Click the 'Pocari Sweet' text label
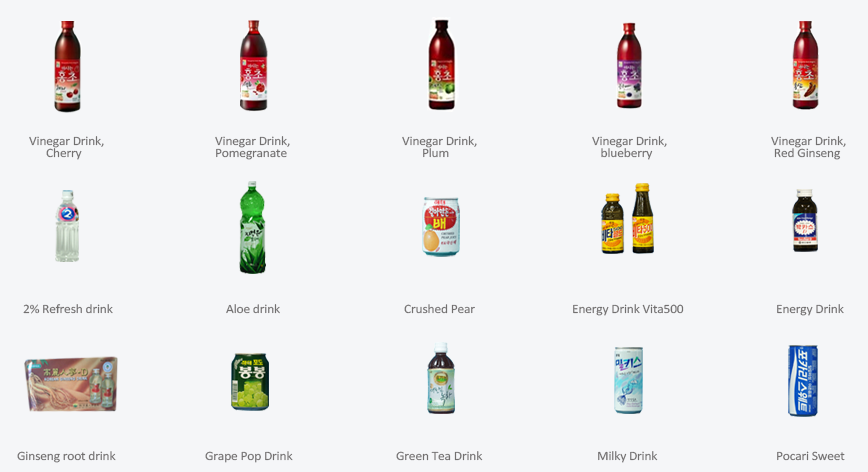The image size is (868, 472). tap(810, 456)
